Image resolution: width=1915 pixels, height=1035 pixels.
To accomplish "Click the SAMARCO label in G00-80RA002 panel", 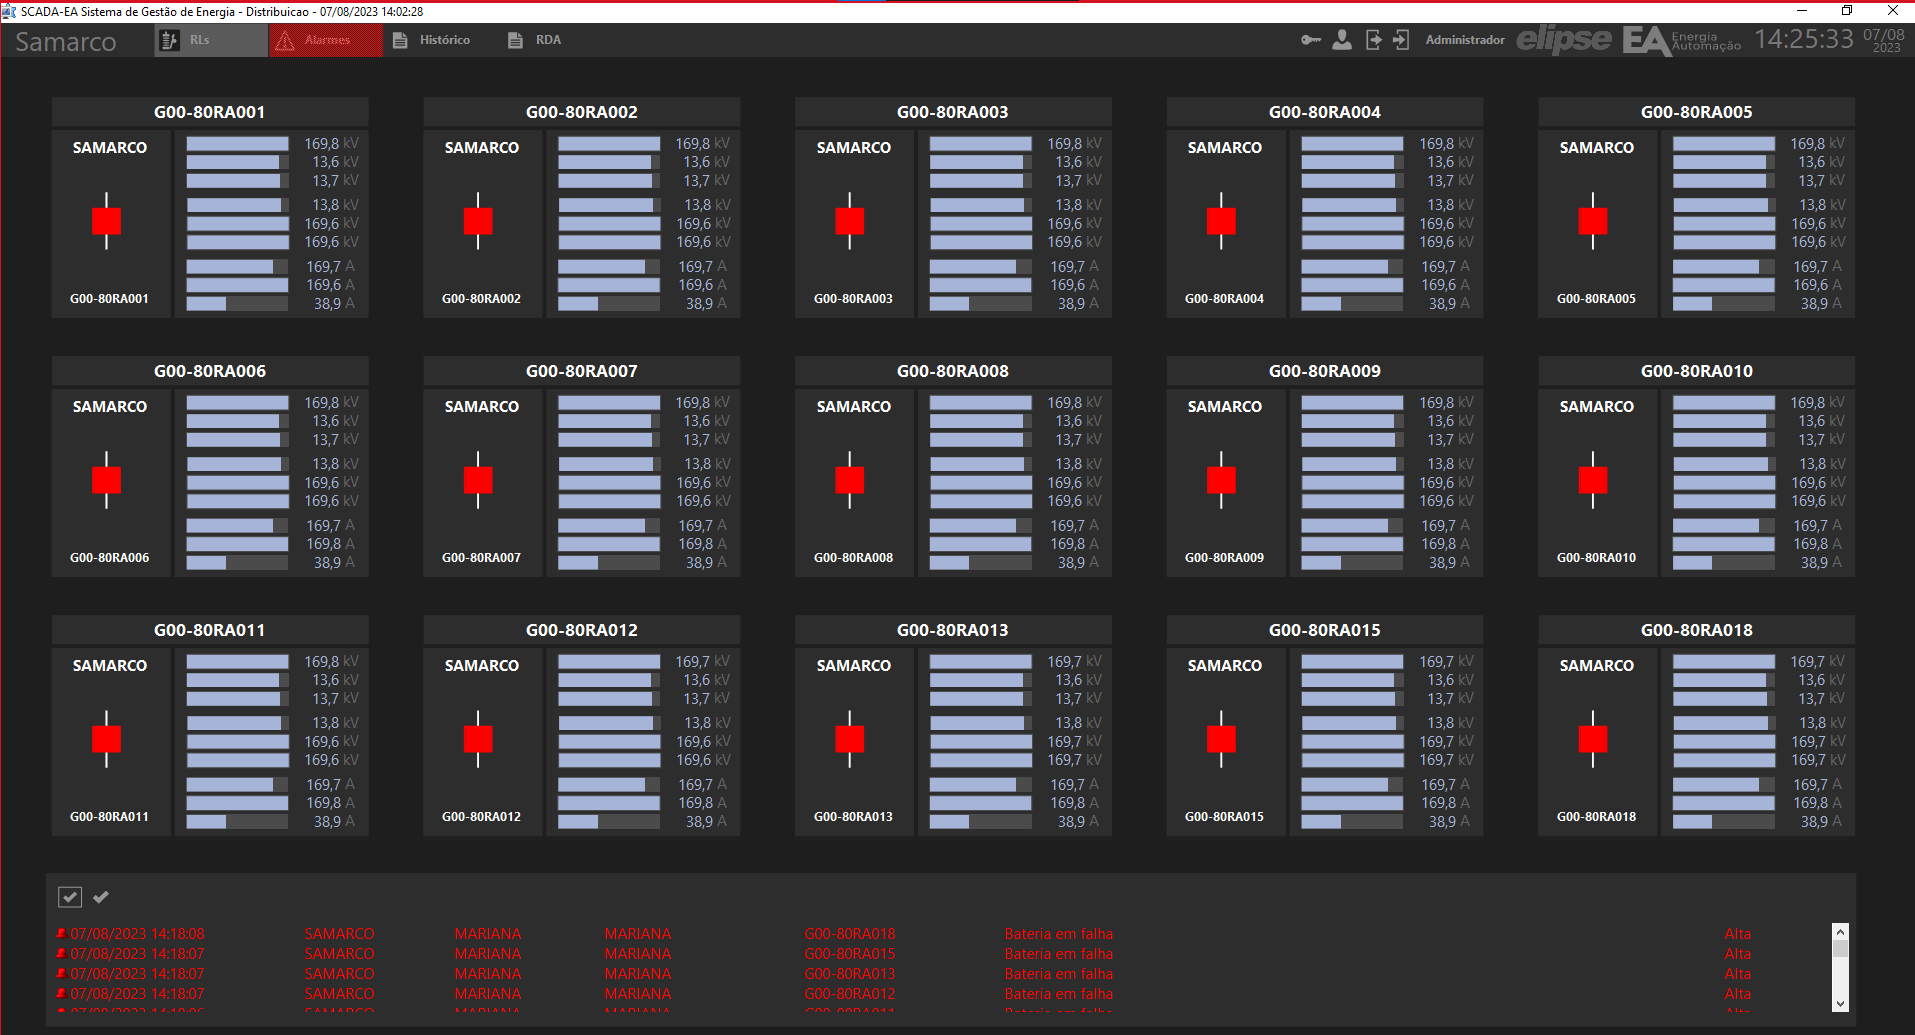I will tap(482, 147).
